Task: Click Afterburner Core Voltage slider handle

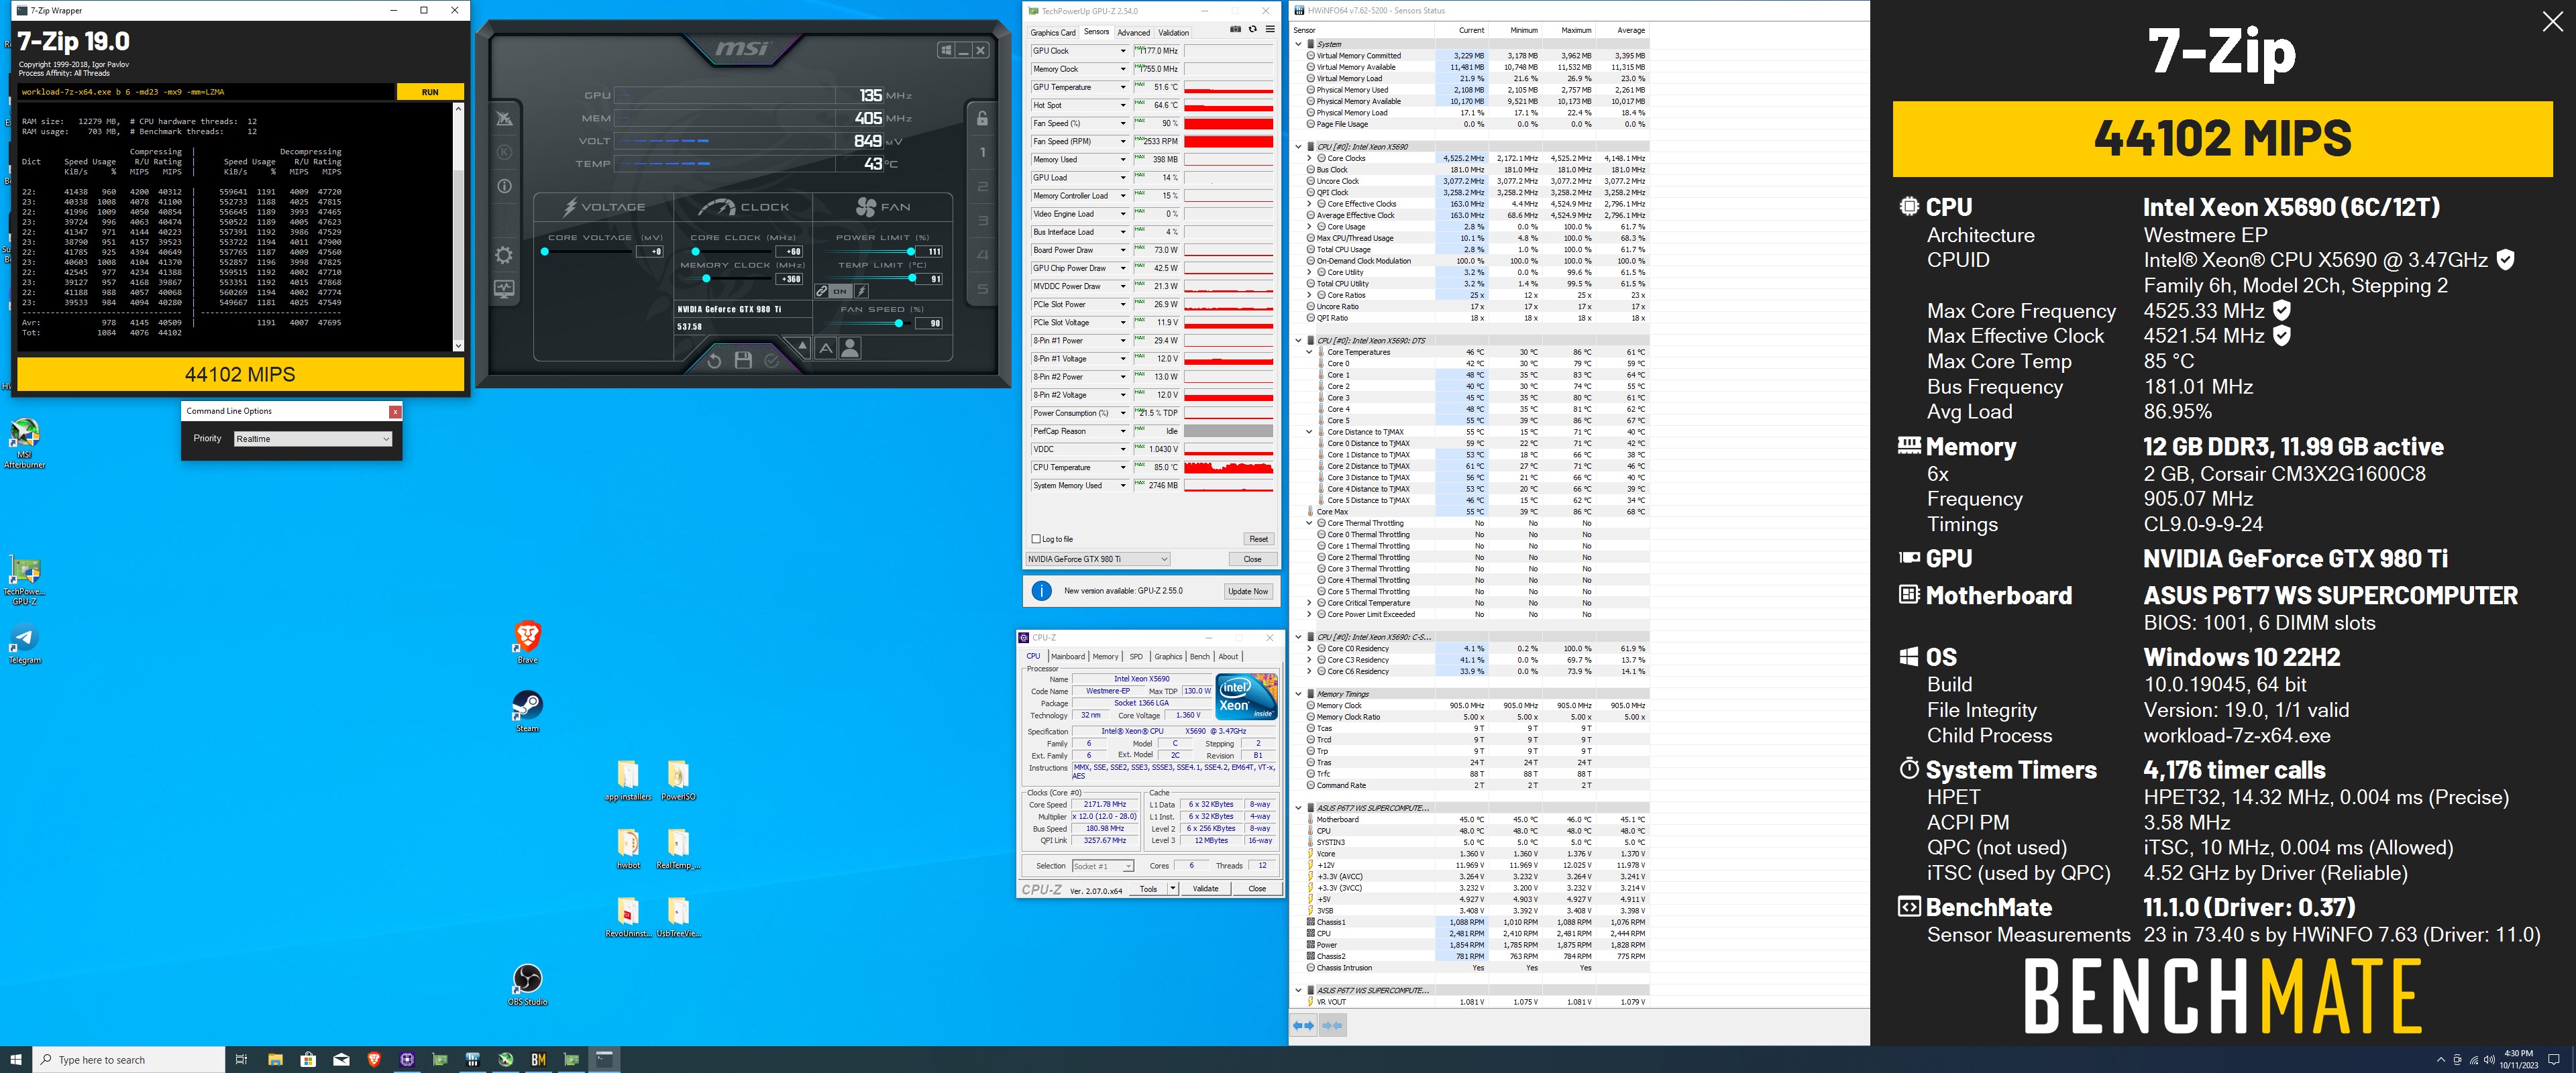Action: (x=544, y=252)
